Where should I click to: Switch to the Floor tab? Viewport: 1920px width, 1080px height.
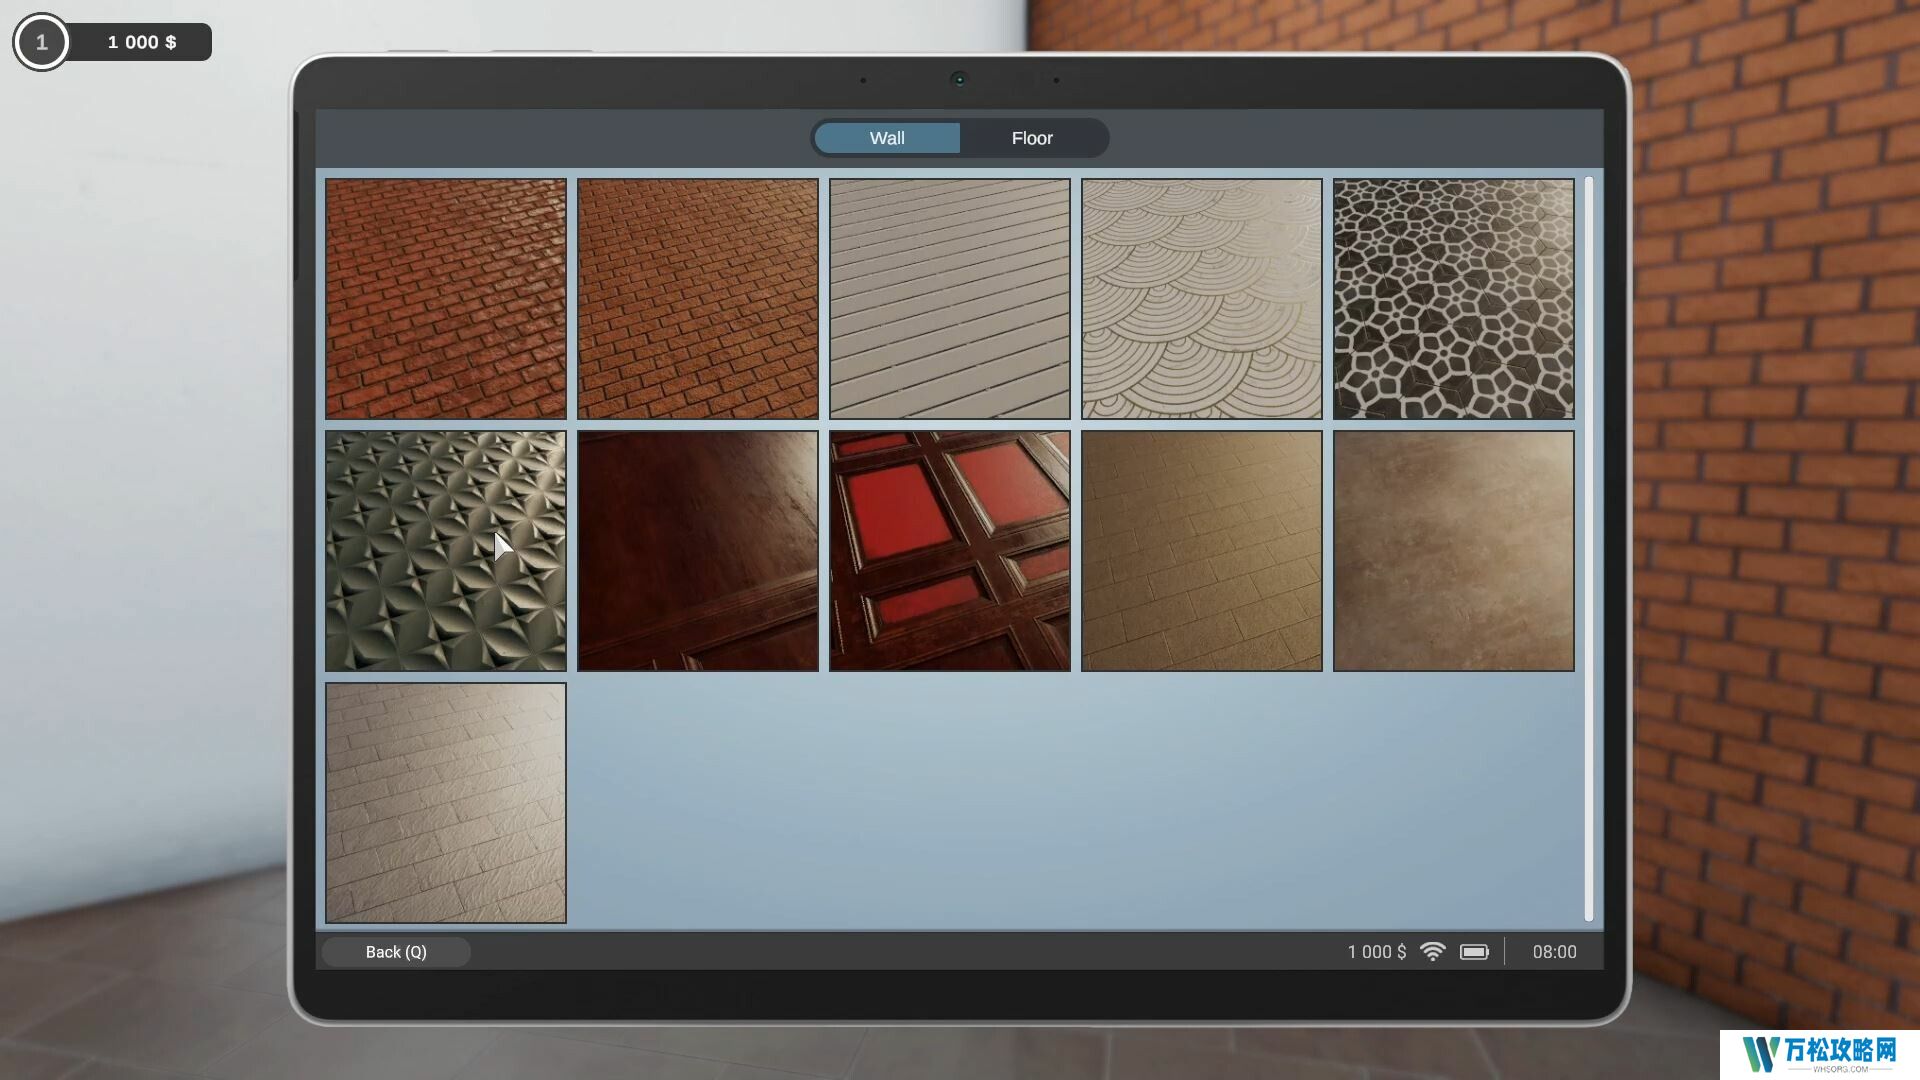pos(1032,138)
